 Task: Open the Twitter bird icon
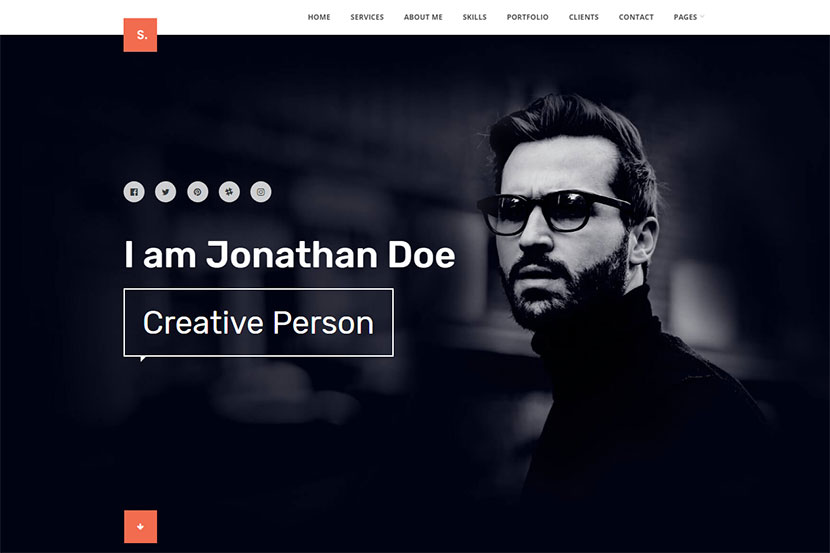pyautogui.click(x=166, y=192)
